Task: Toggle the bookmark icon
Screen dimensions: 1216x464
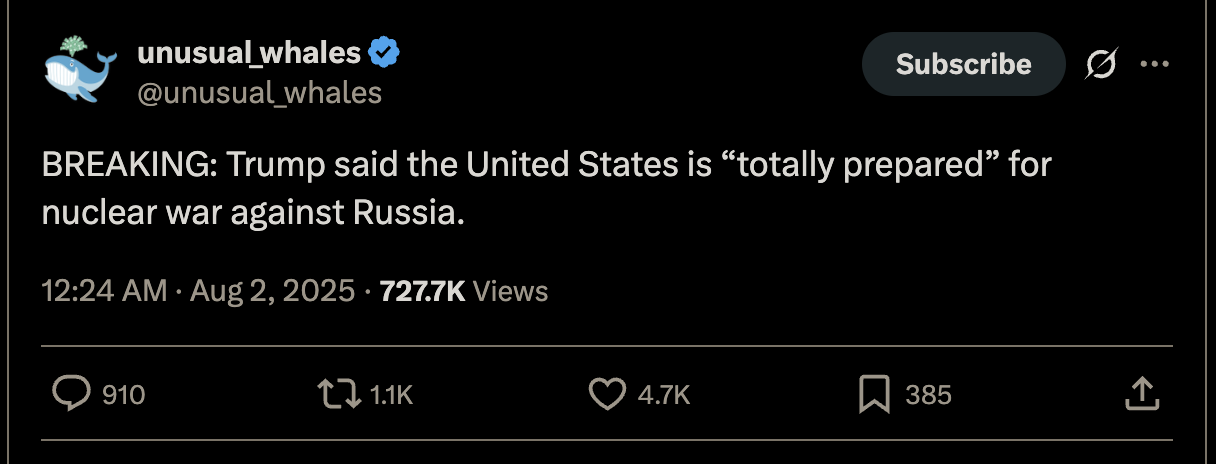Action: point(874,395)
